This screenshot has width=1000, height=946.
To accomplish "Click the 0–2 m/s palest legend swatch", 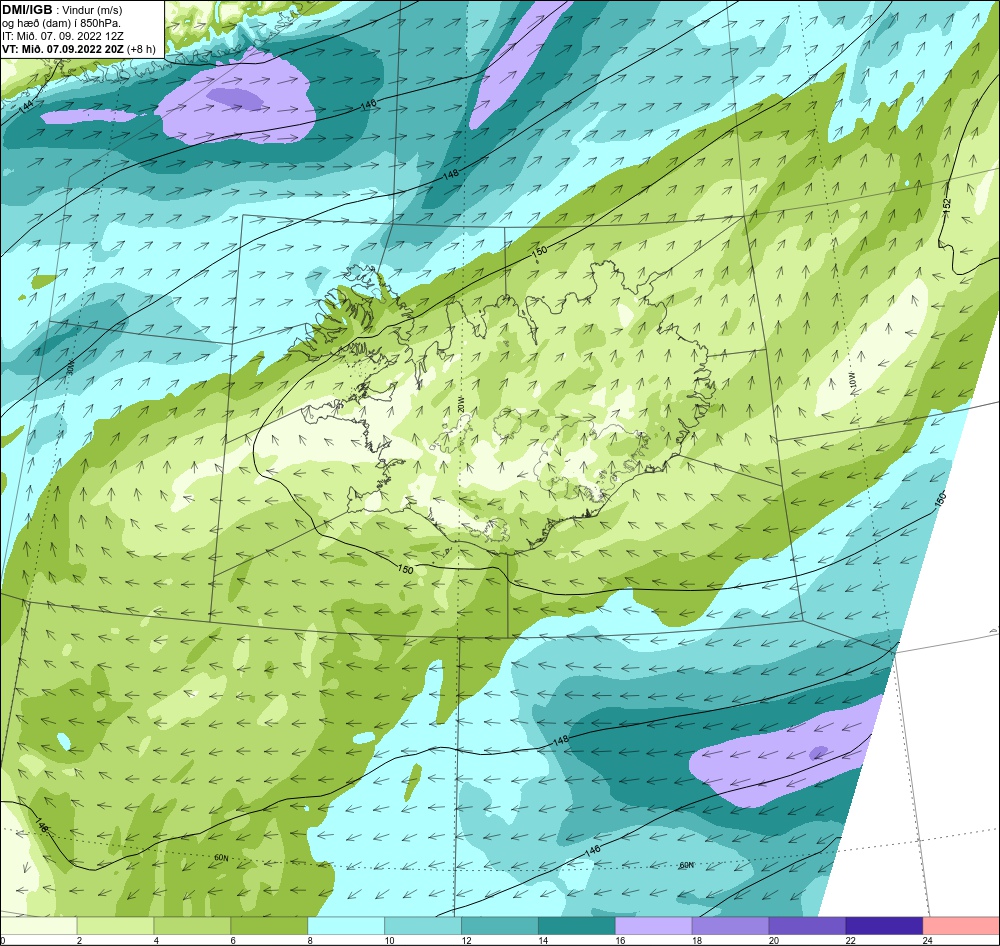I will click(x=38, y=926).
